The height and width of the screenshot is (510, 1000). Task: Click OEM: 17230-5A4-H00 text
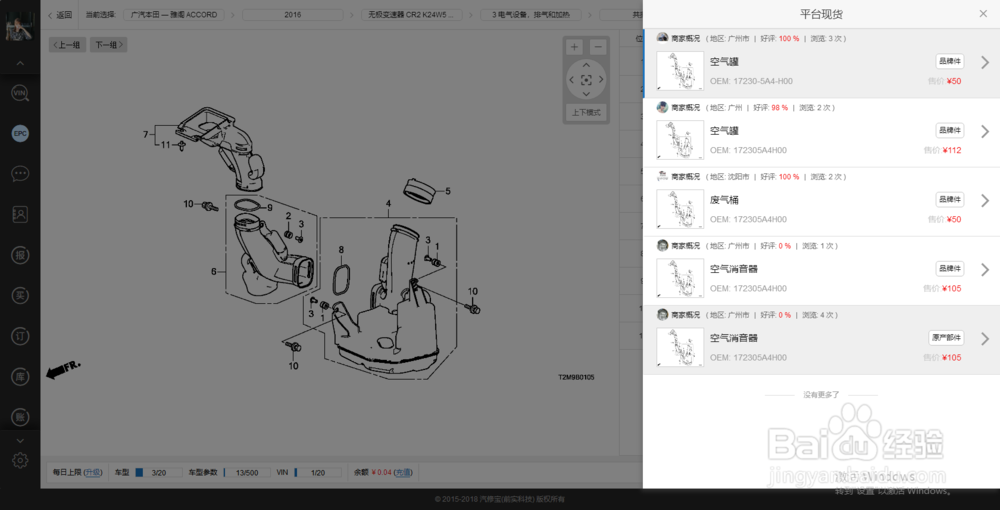tap(751, 82)
